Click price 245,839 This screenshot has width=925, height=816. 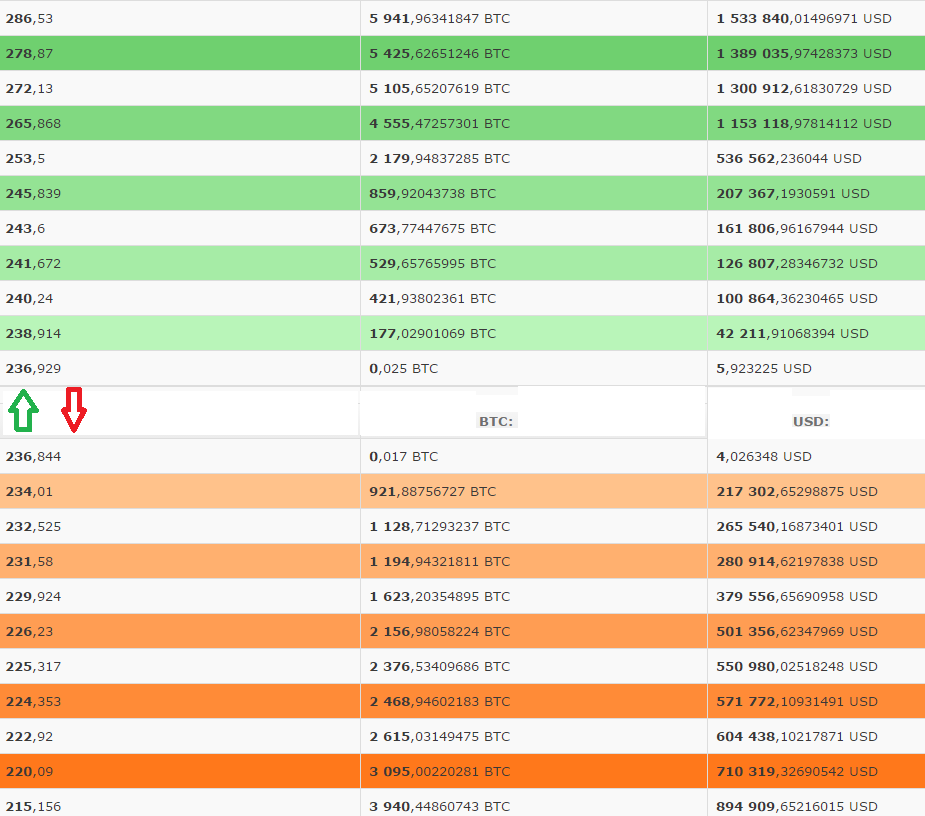[34, 194]
